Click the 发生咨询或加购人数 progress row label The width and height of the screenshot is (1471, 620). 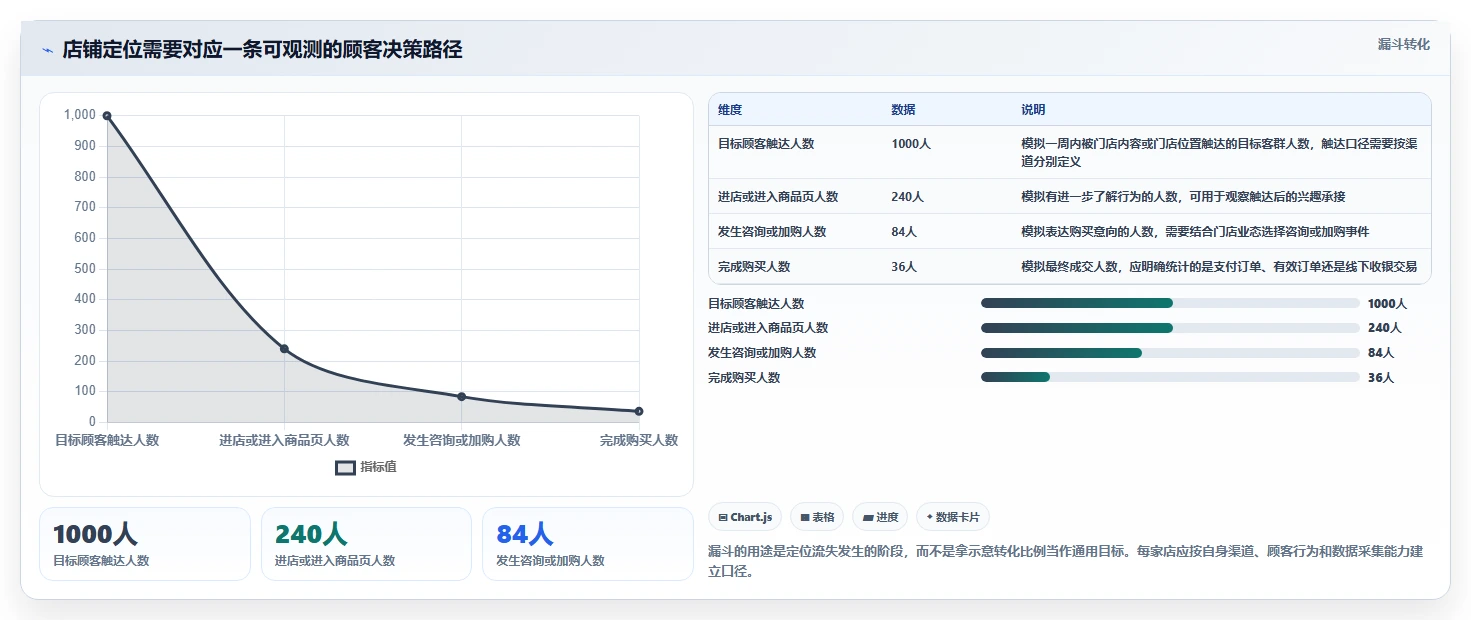[762, 353]
